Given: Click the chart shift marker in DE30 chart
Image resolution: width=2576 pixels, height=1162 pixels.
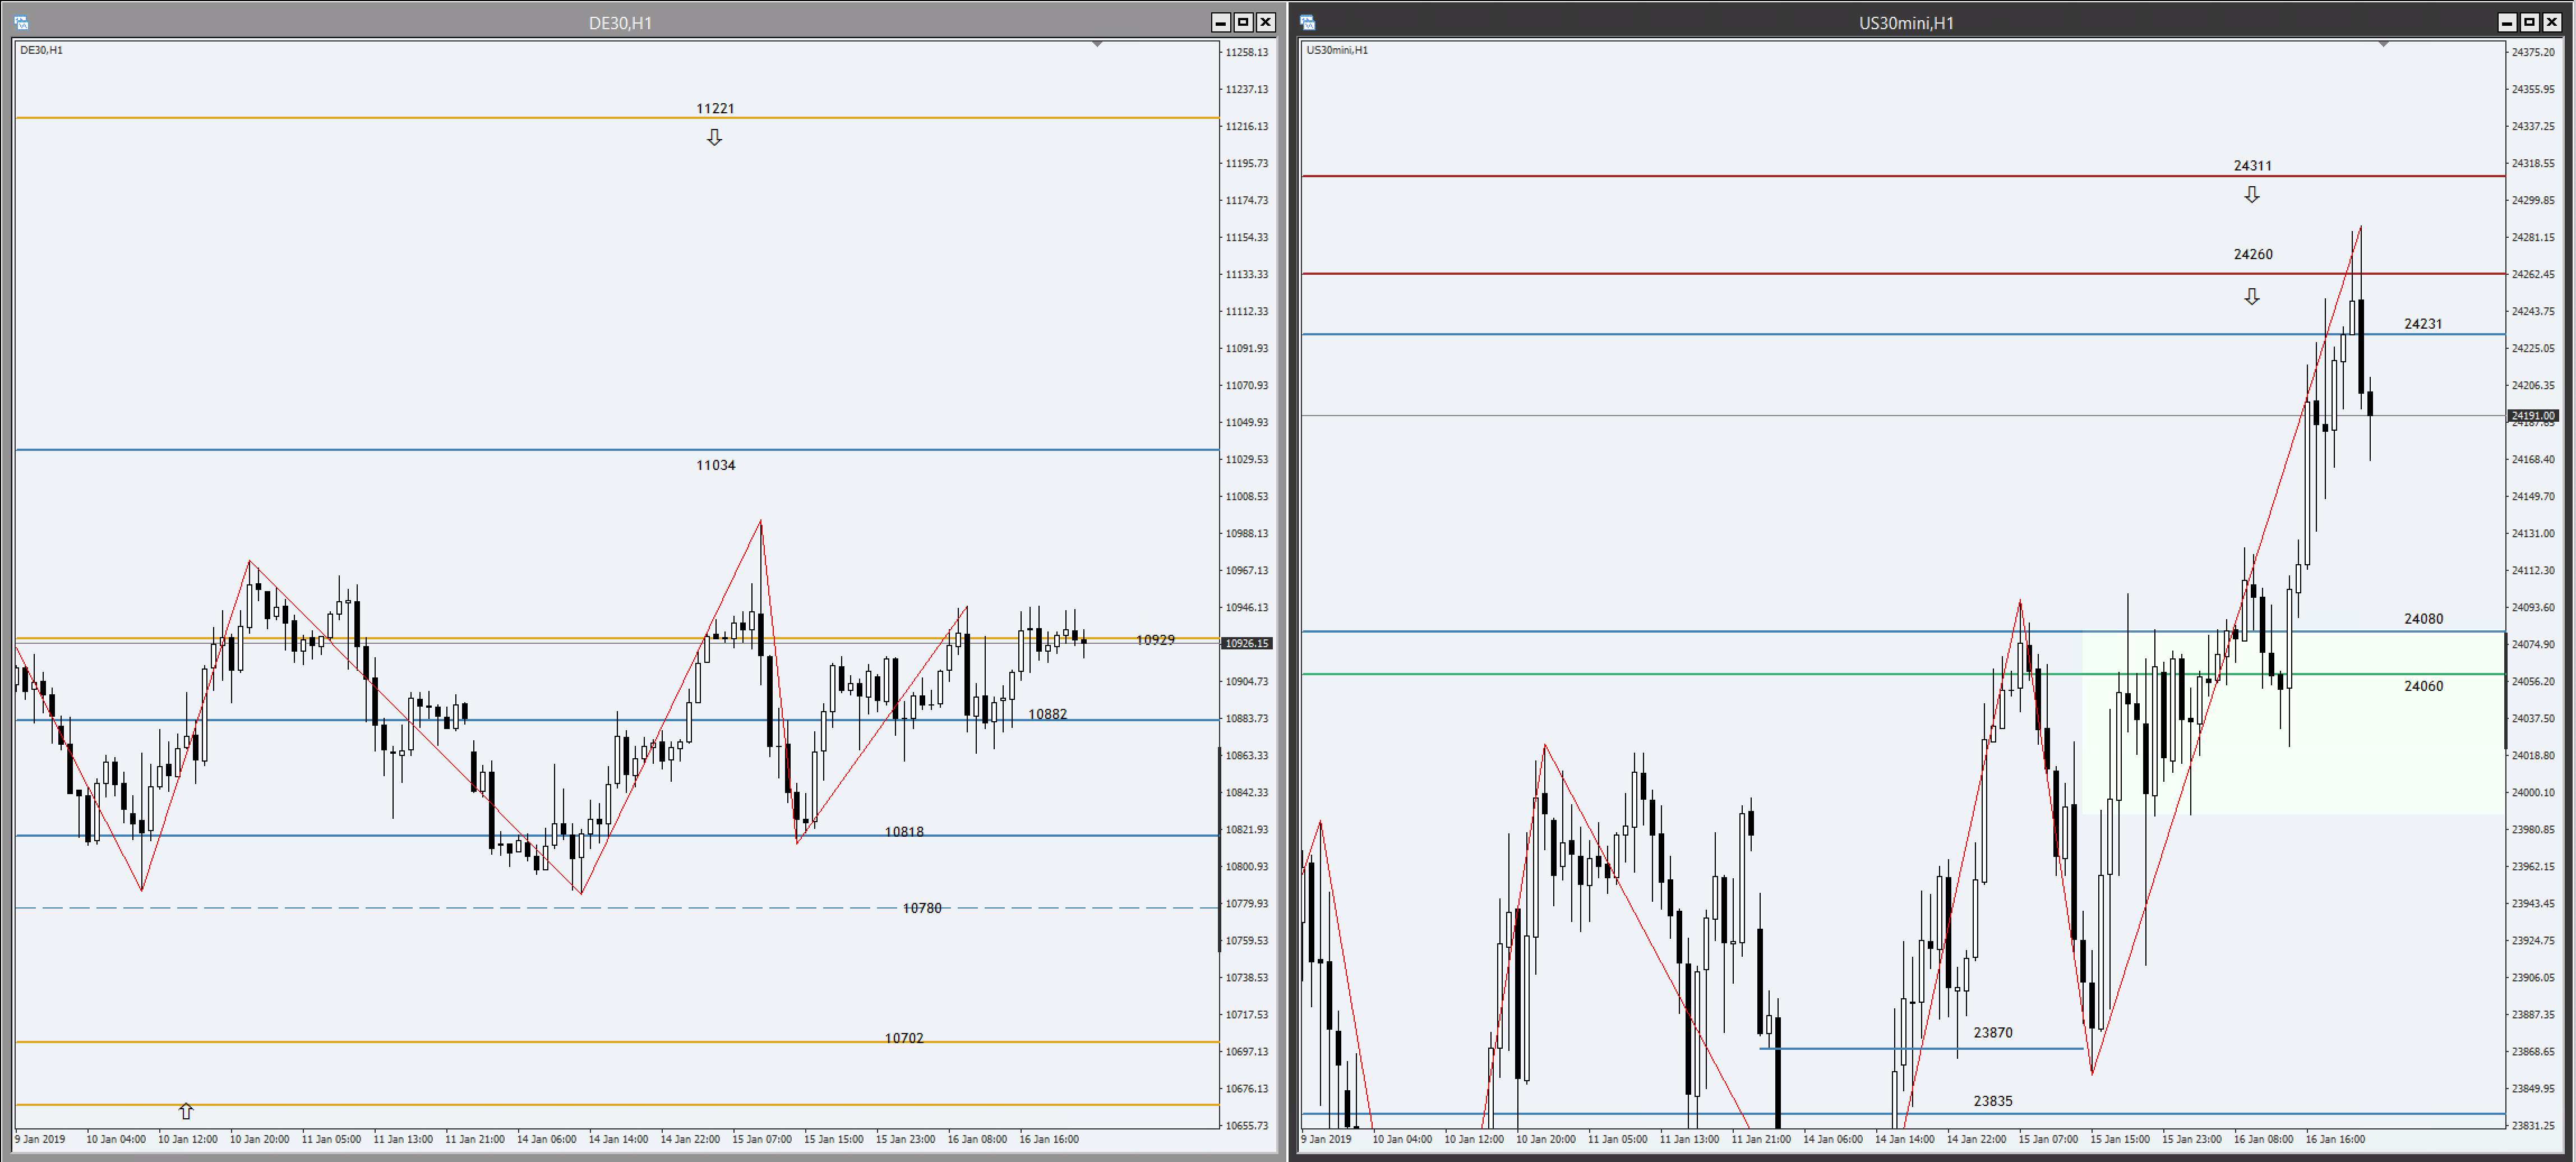Looking at the screenshot, I should 1097,44.
